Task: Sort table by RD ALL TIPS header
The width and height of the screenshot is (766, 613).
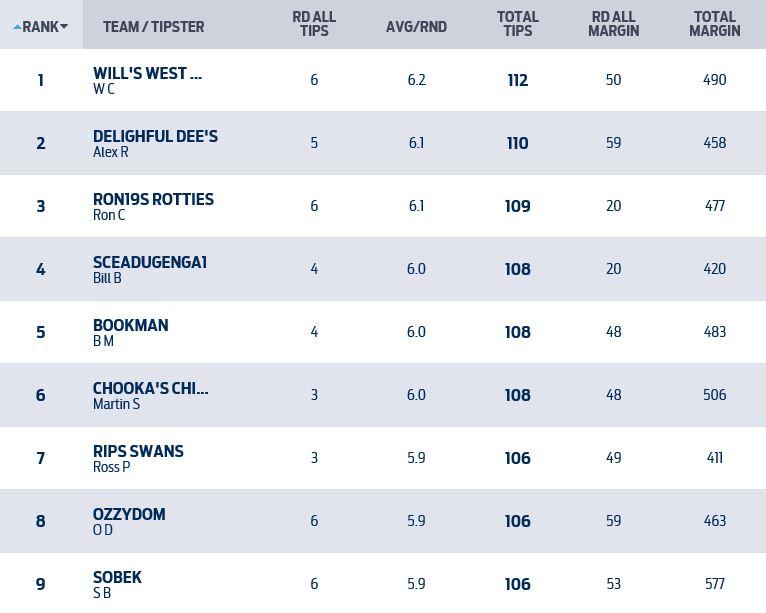Action: click(x=314, y=24)
